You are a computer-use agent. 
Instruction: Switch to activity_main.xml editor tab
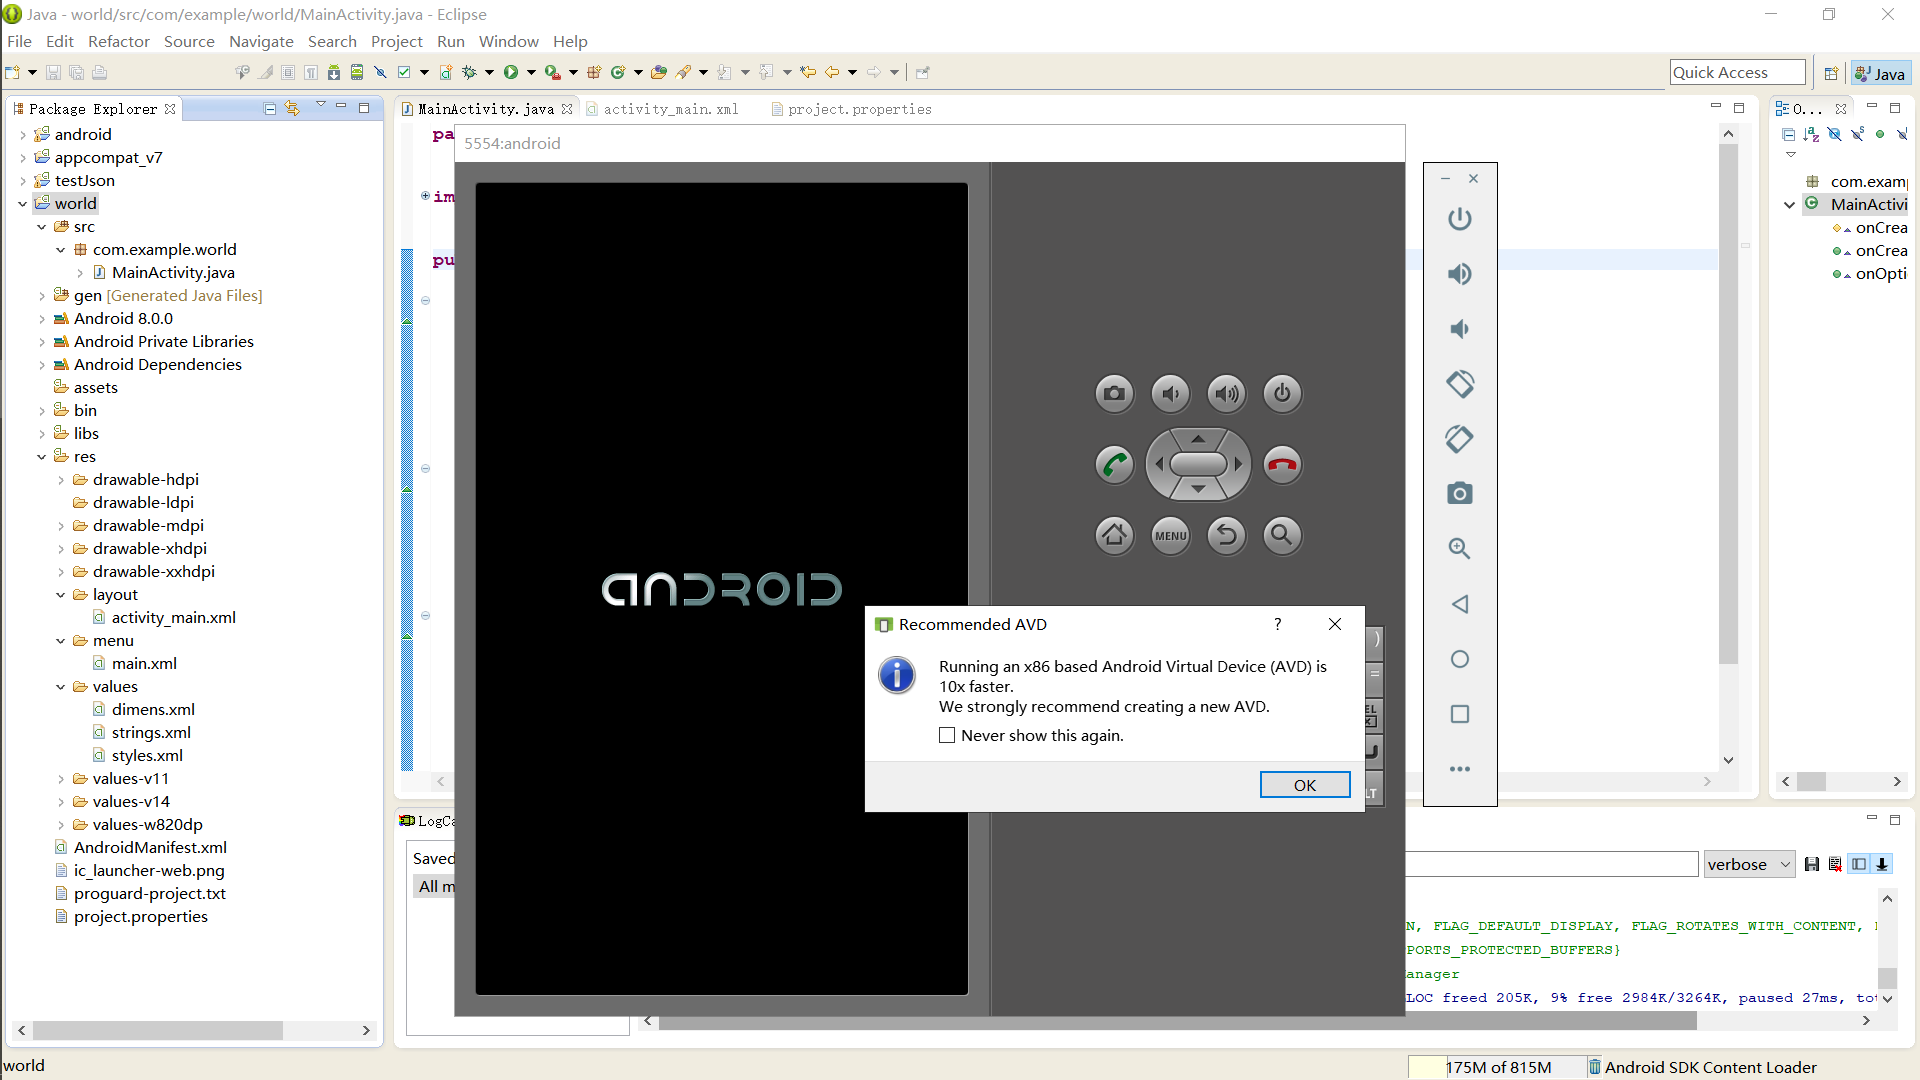tap(670, 109)
